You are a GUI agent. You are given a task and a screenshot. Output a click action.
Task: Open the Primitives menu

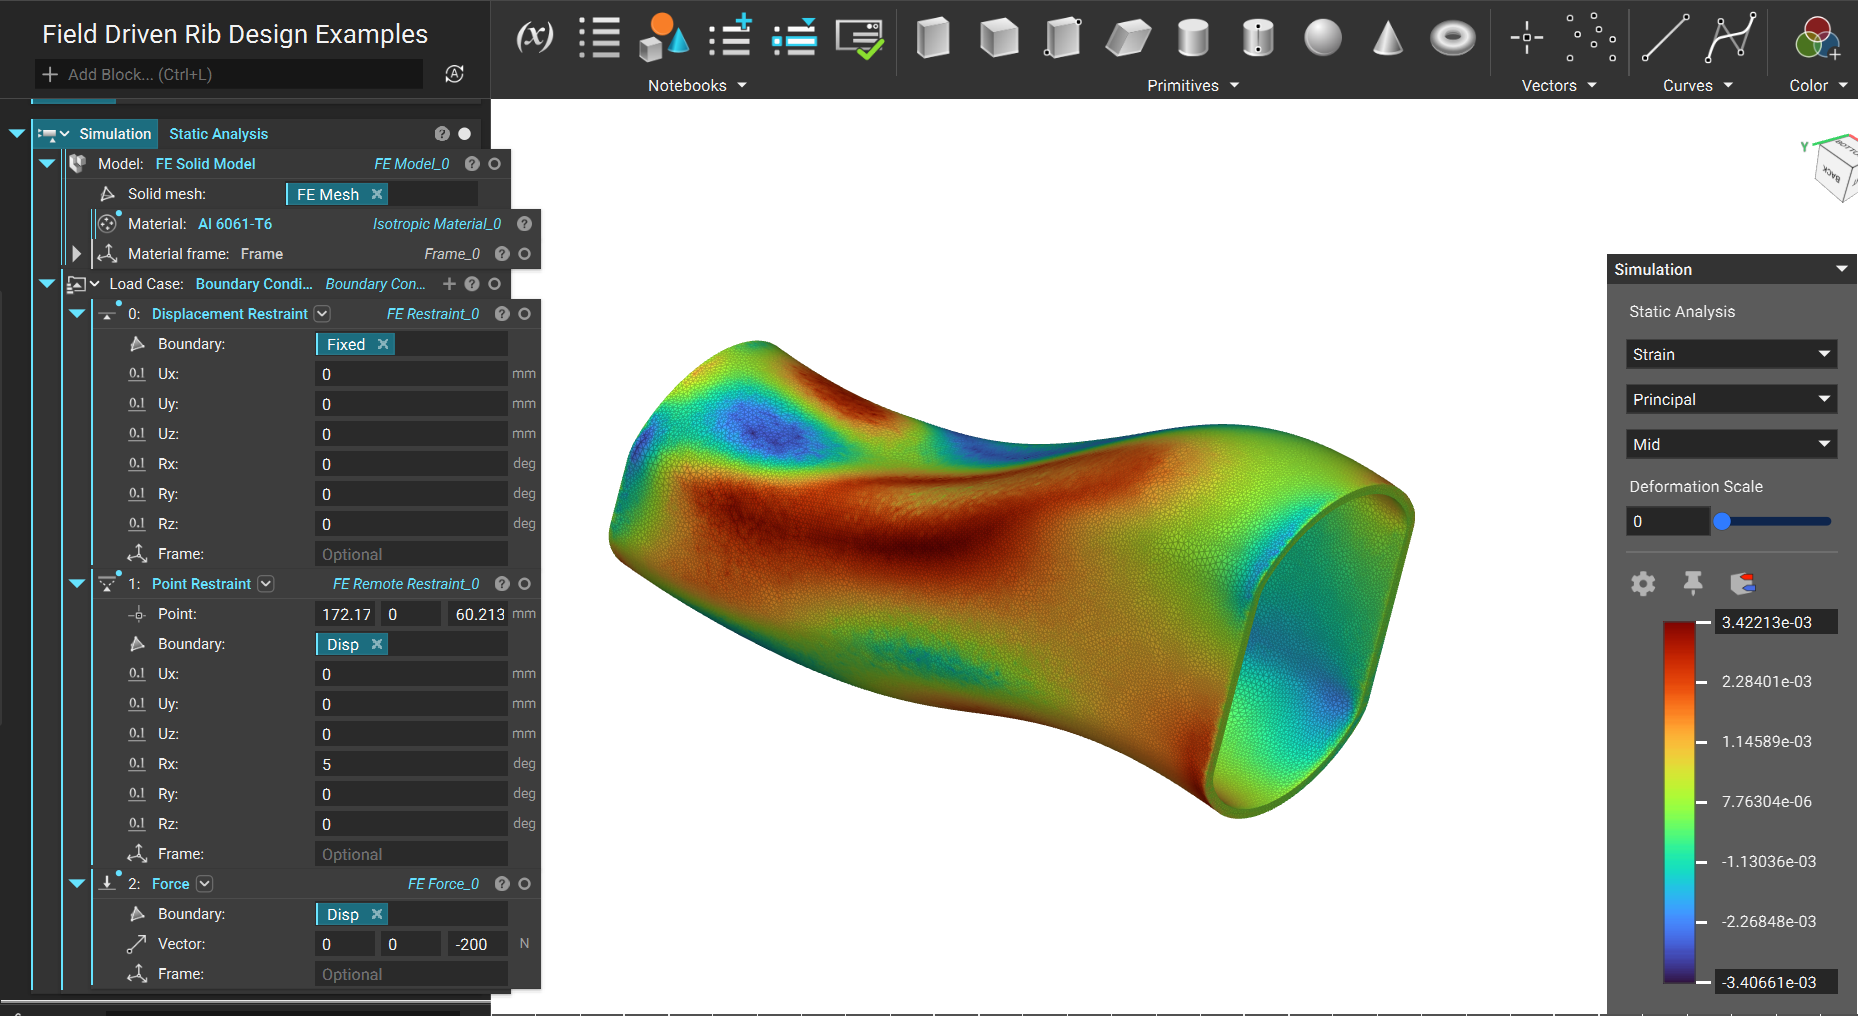coord(1193,86)
